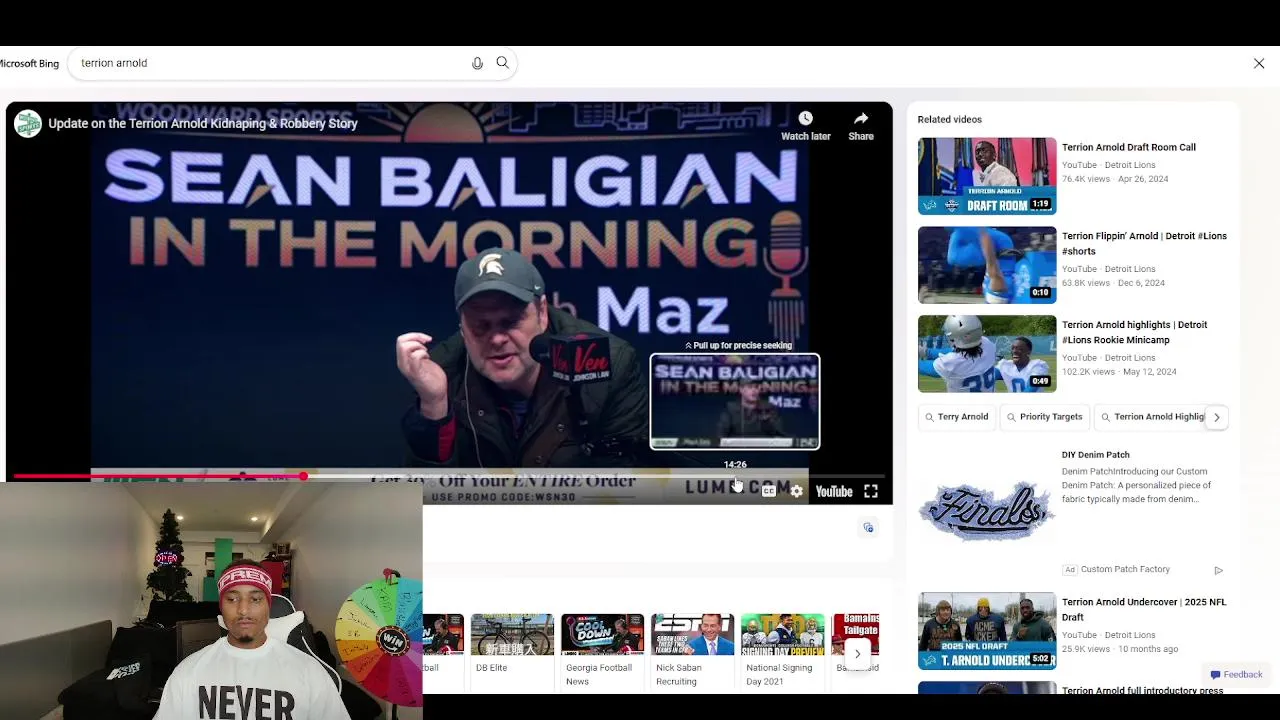Open the 'DIY Denim Patch' ad title
Viewport: 1280px width, 720px height.
point(1095,455)
